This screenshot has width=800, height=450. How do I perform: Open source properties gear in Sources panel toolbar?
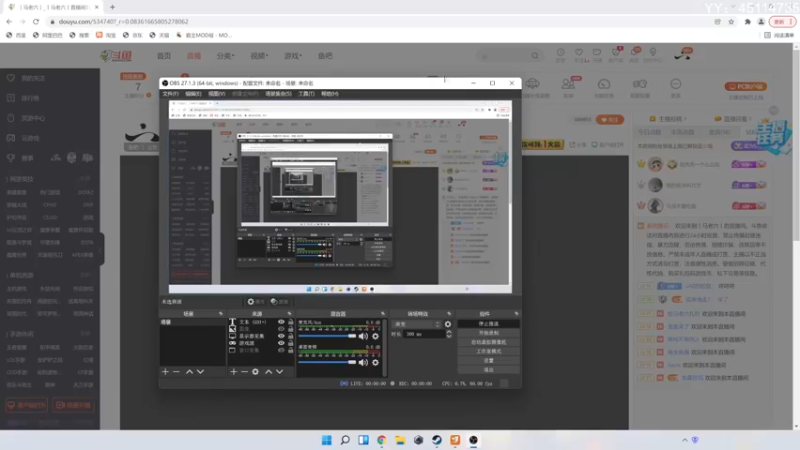[256, 372]
